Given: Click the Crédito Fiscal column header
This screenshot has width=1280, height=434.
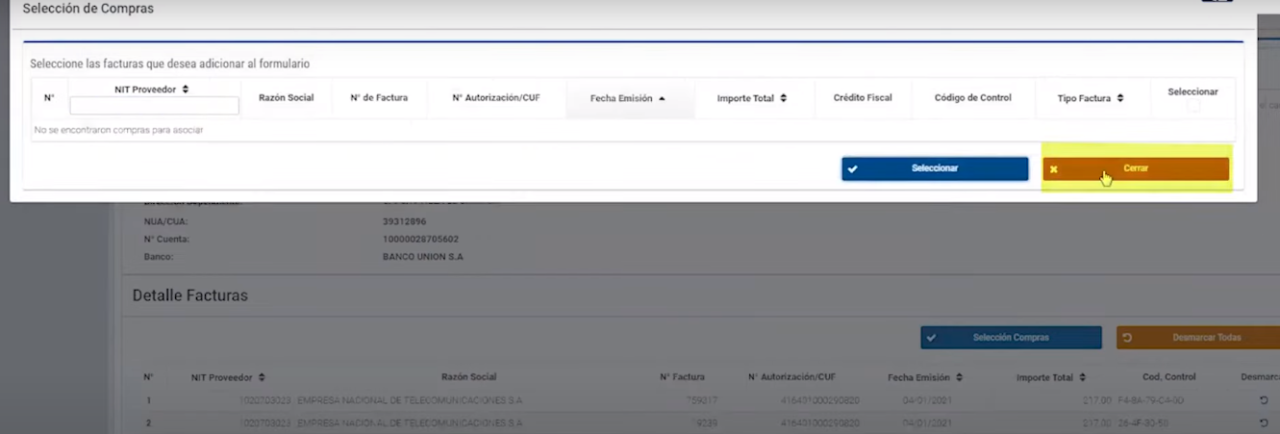Looking at the screenshot, I should [x=862, y=98].
